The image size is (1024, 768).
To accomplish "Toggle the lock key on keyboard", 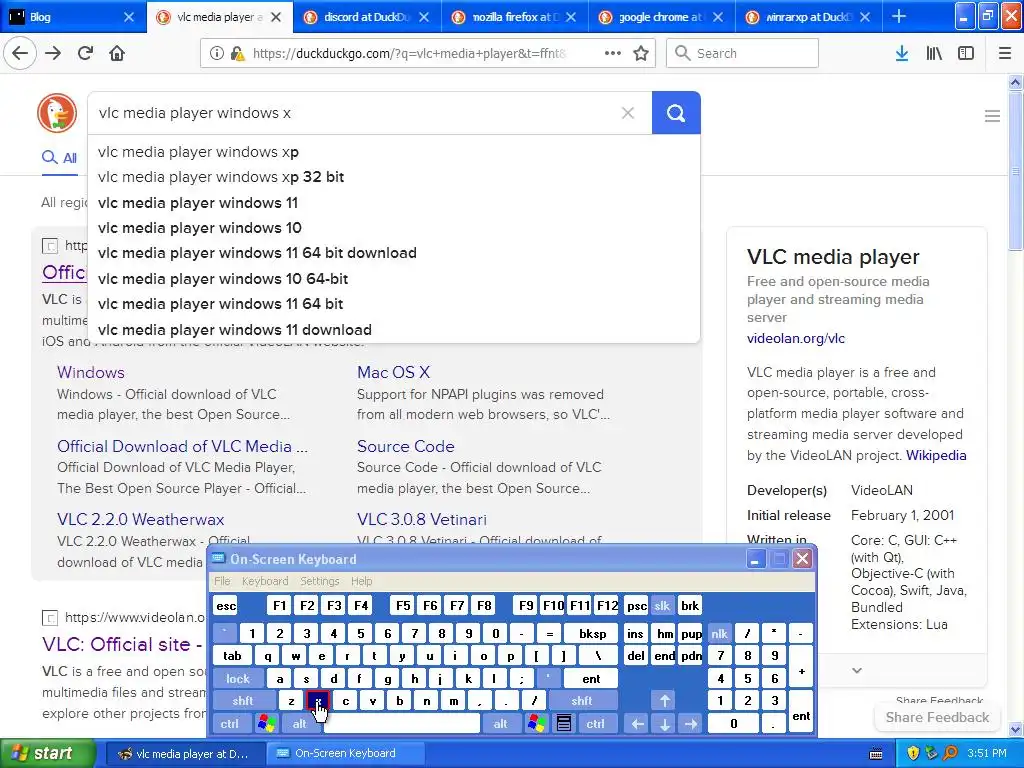I will pyautogui.click(x=238, y=679).
